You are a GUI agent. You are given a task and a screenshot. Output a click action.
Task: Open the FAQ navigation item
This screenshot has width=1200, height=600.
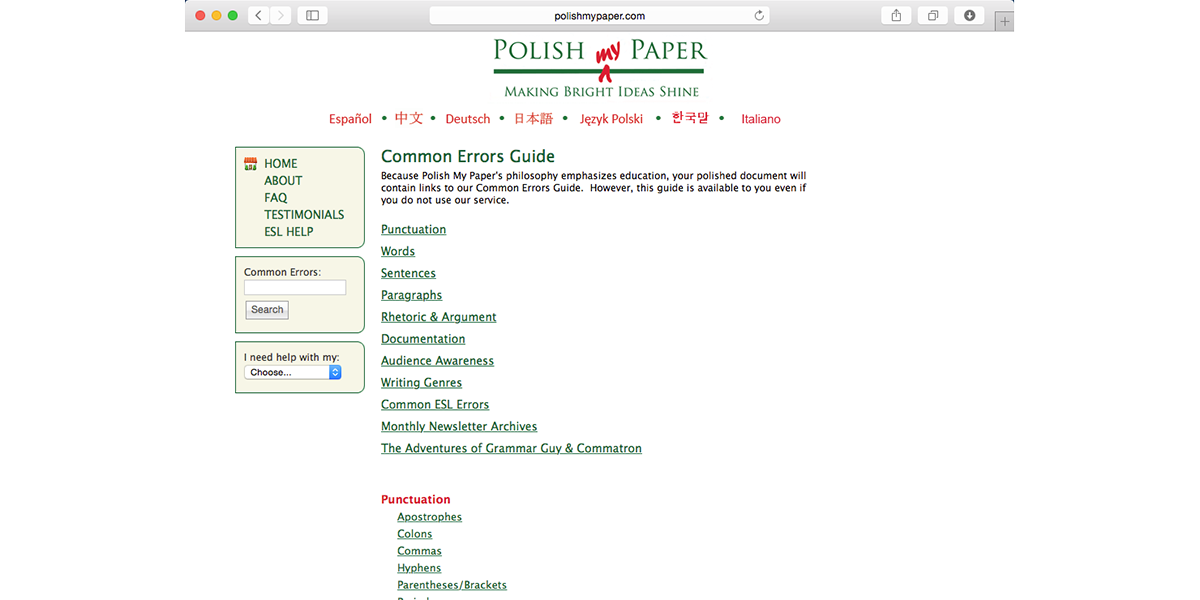point(276,198)
